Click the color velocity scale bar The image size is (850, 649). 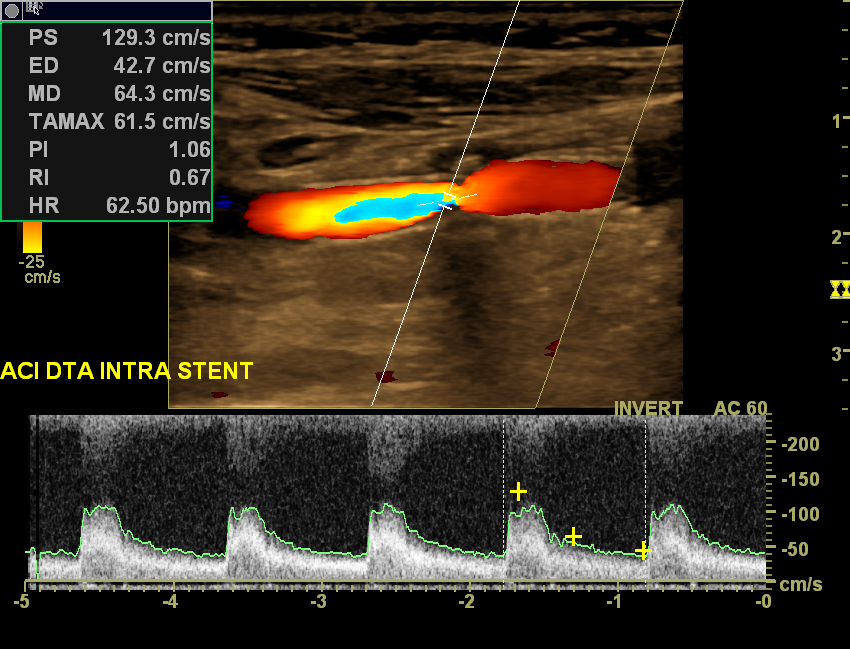(x=32, y=237)
